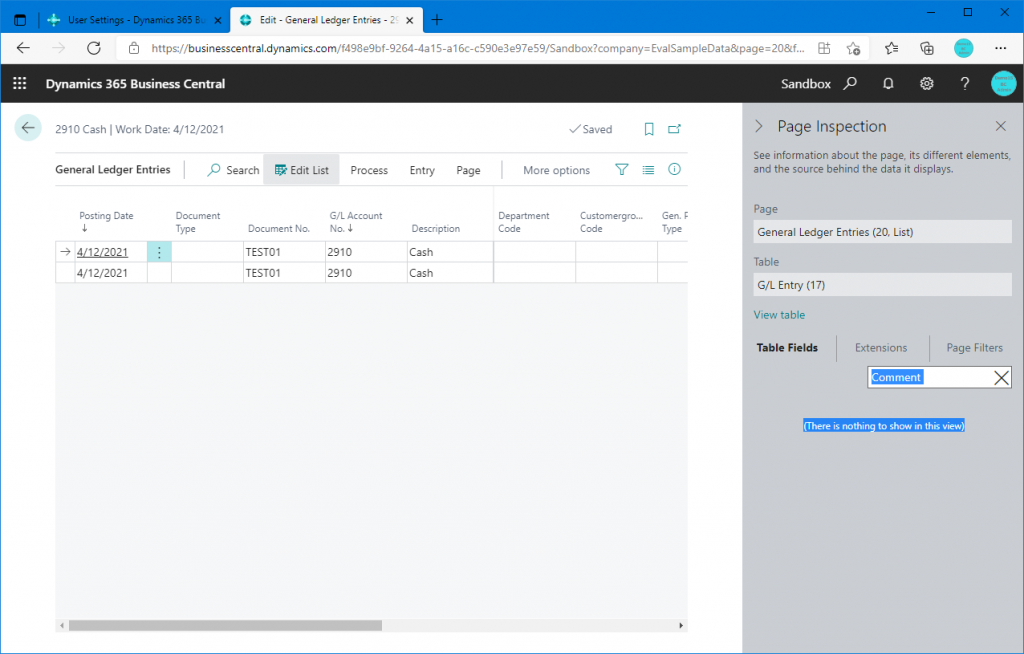Click the scrollbar right arrow
The image size is (1024, 654).
(x=681, y=626)
